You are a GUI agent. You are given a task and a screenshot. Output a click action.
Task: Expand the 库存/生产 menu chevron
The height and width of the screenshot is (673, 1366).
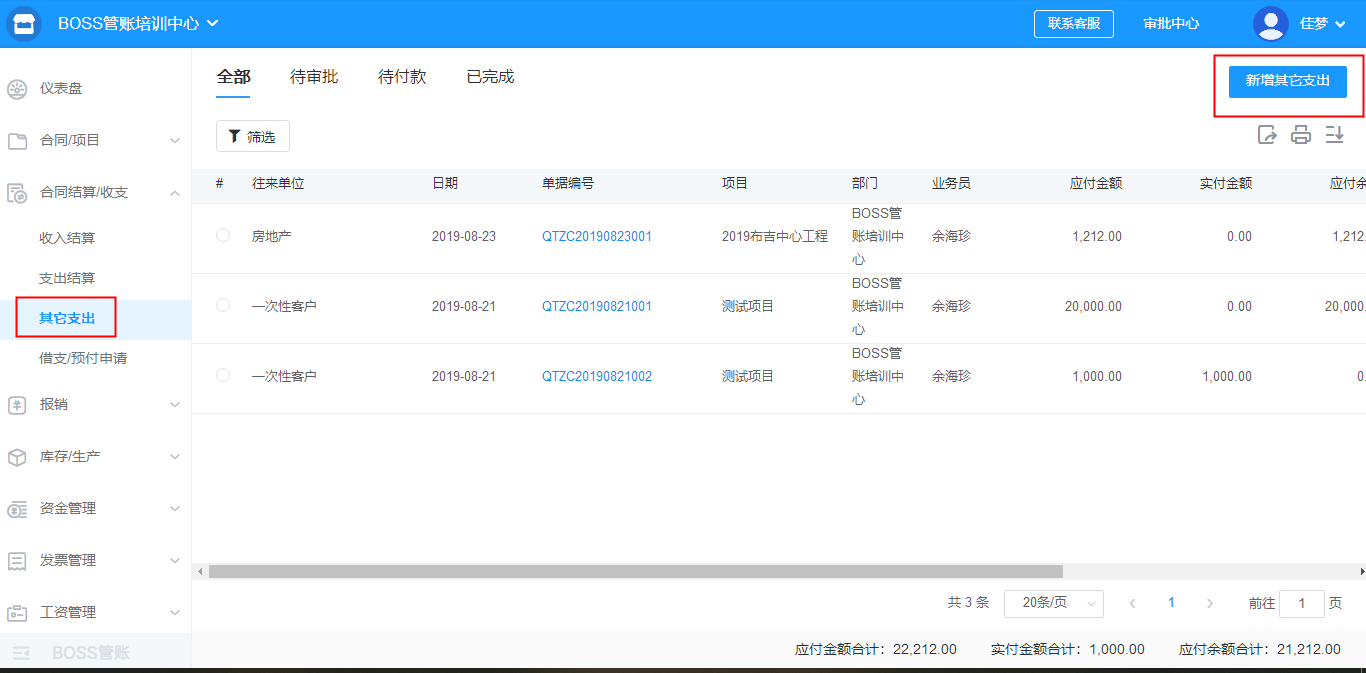[175, 457]
